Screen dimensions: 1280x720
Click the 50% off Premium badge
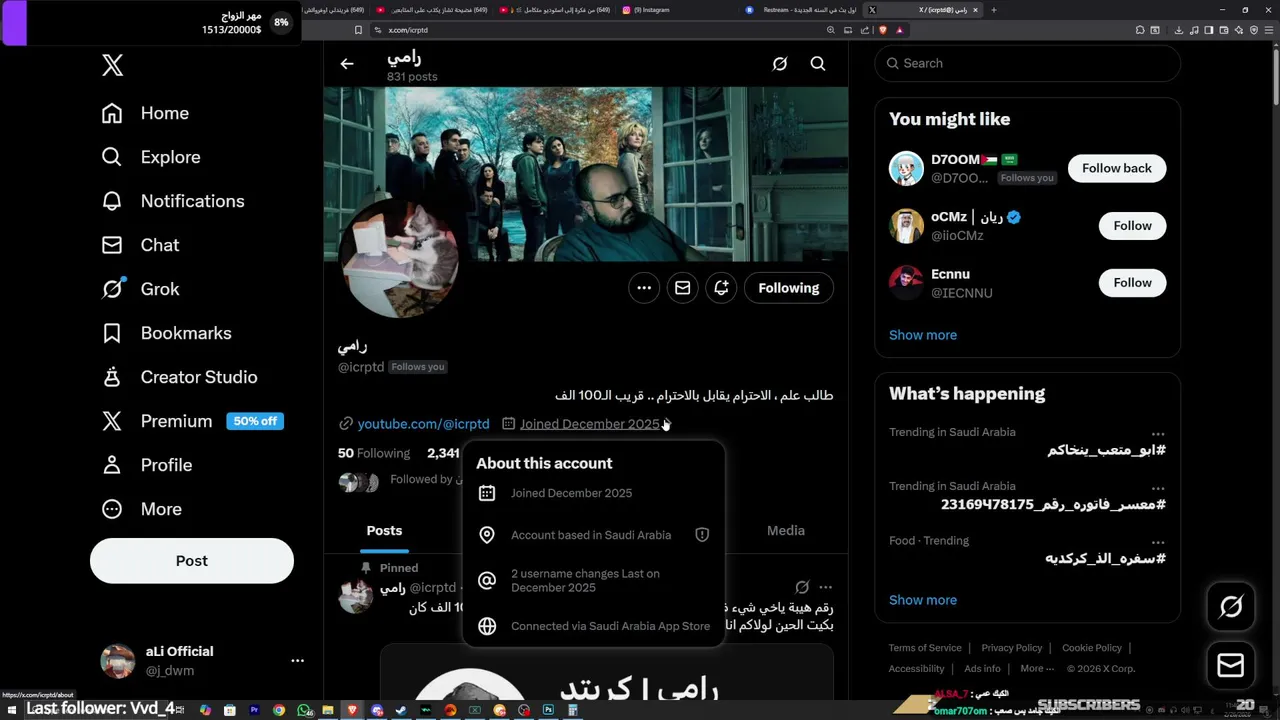click(255, 421)
